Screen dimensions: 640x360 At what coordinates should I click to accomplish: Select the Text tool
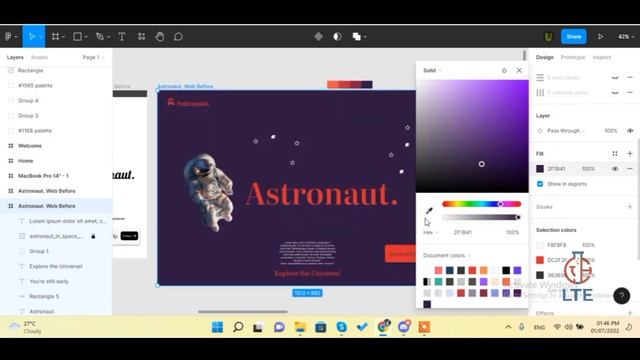(122, 37)
